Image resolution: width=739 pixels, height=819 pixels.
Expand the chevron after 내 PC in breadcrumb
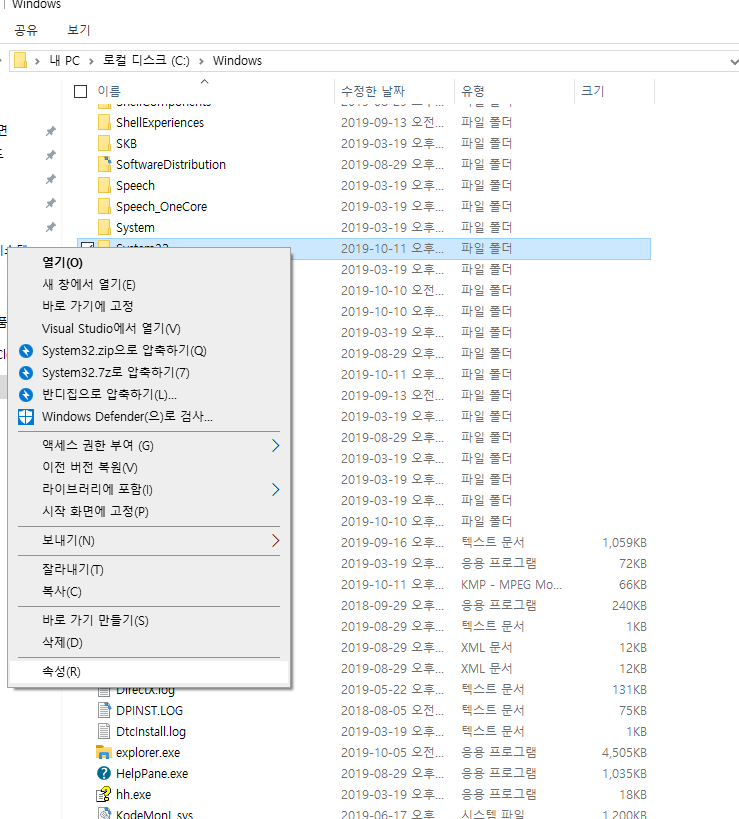(x=91, y=61)
